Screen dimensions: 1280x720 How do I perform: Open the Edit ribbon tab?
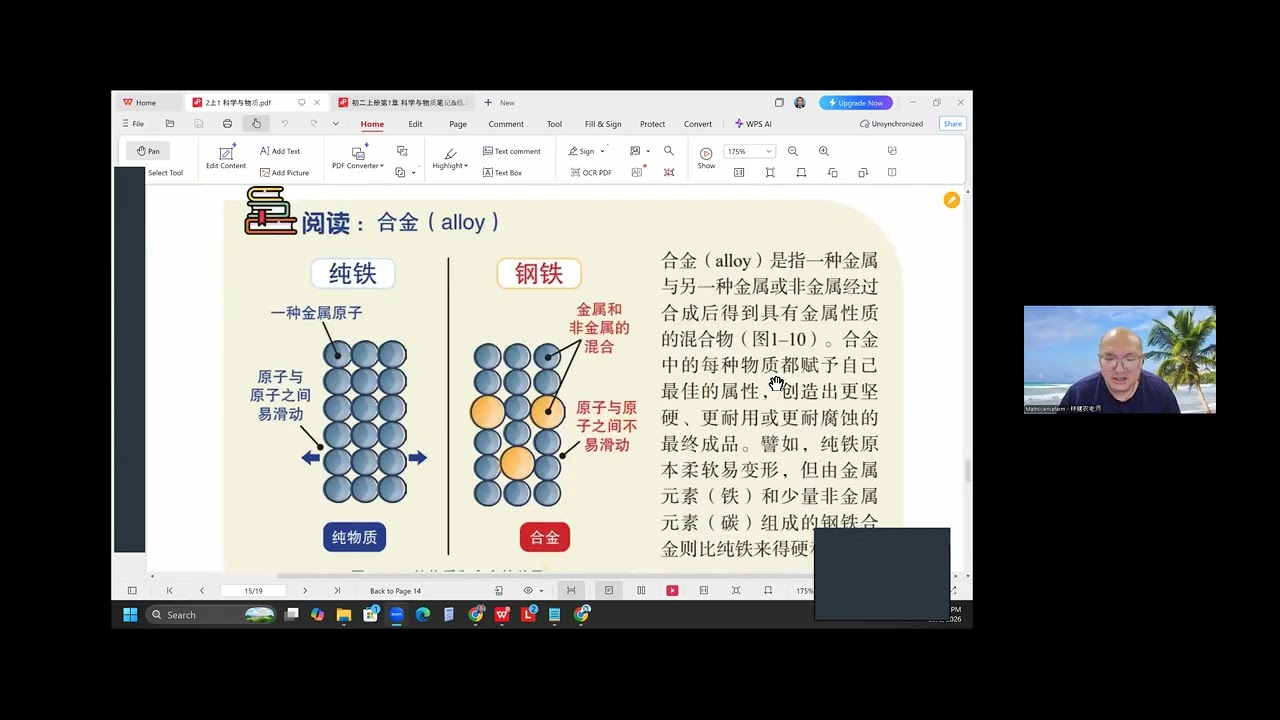pyautogui.click(x=415, y=124)
